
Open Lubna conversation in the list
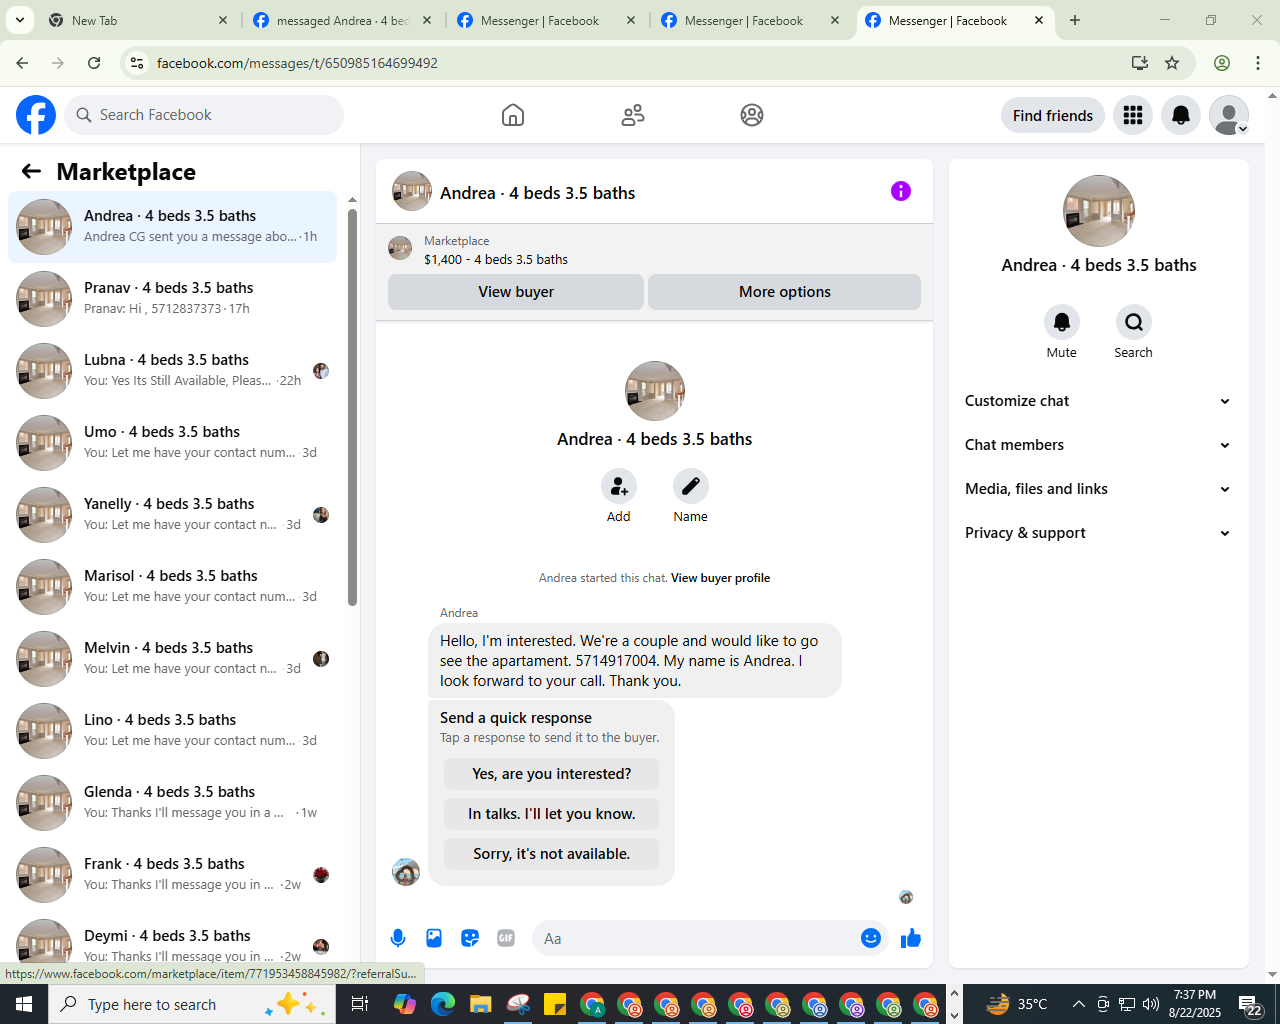pyautogui.click(x=173, y=371)
